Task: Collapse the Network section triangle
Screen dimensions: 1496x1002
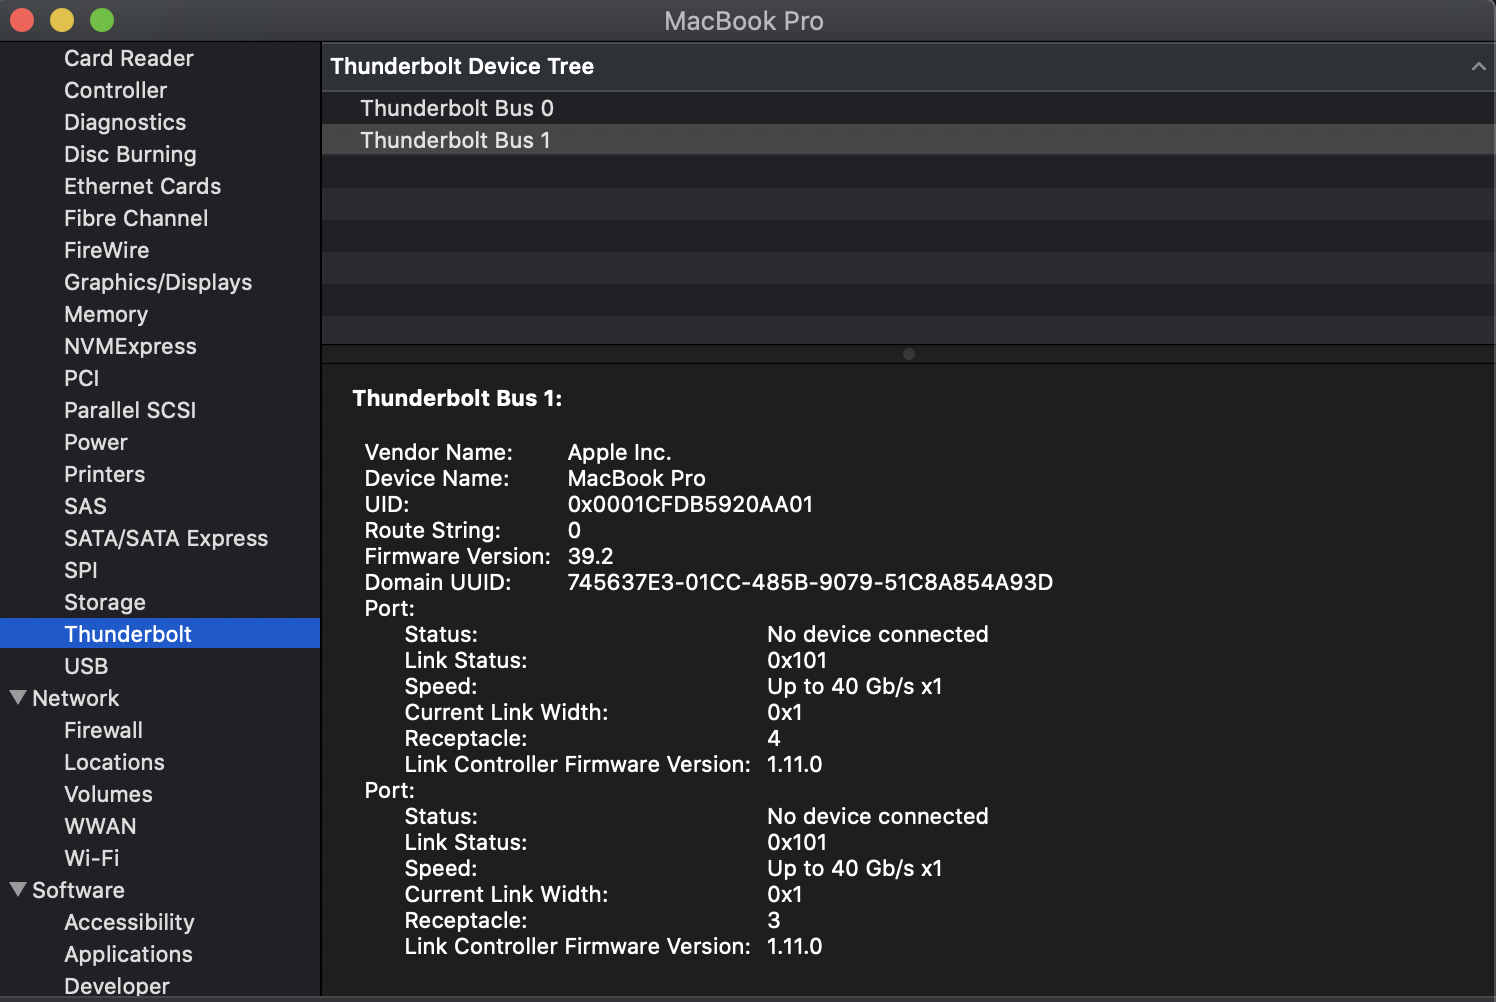Action: (18, 697)
